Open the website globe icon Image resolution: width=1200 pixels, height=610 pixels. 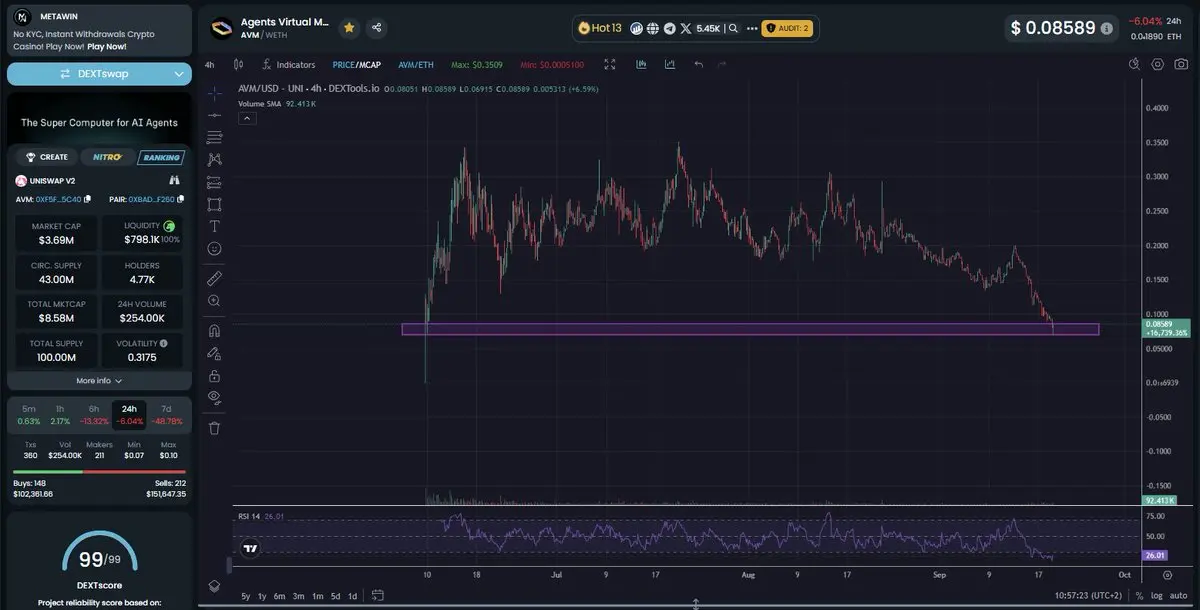click(652, 29)
